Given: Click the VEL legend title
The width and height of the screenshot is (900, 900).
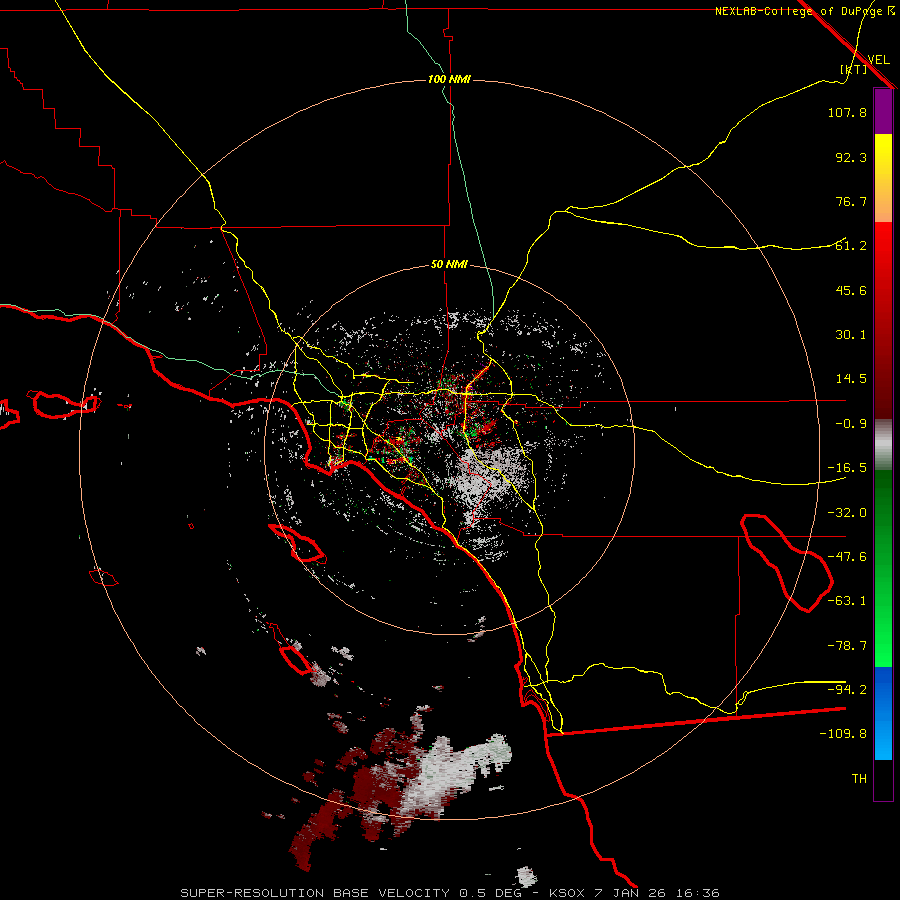Looking at the screenshot, I should click(878, 59).
